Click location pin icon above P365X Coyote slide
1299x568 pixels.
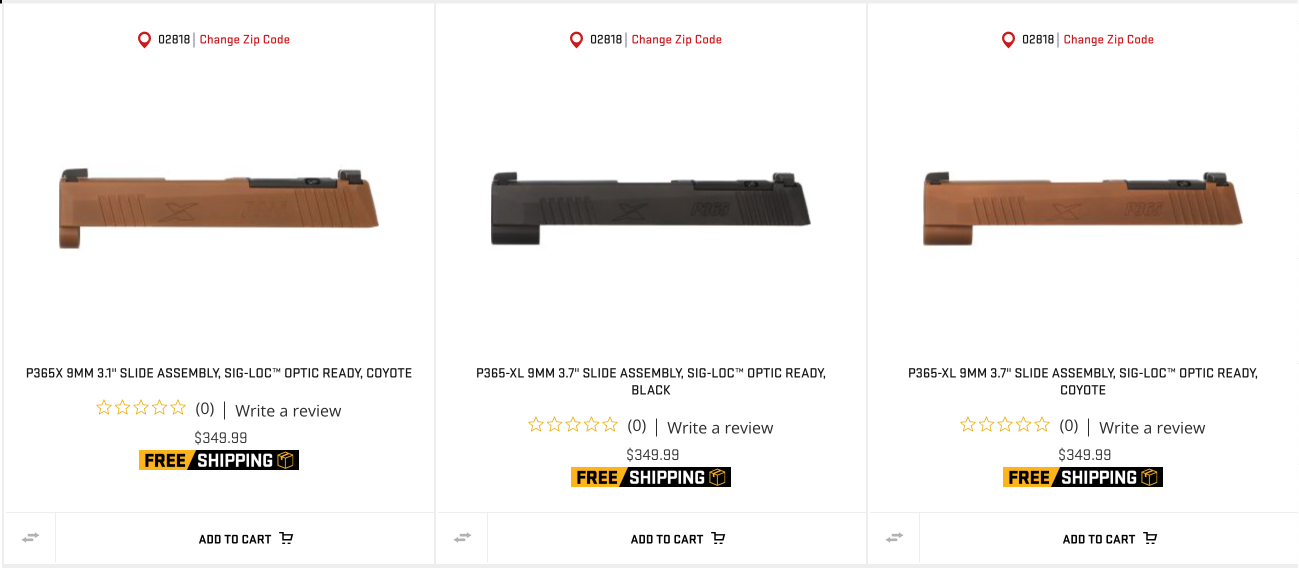144,40
